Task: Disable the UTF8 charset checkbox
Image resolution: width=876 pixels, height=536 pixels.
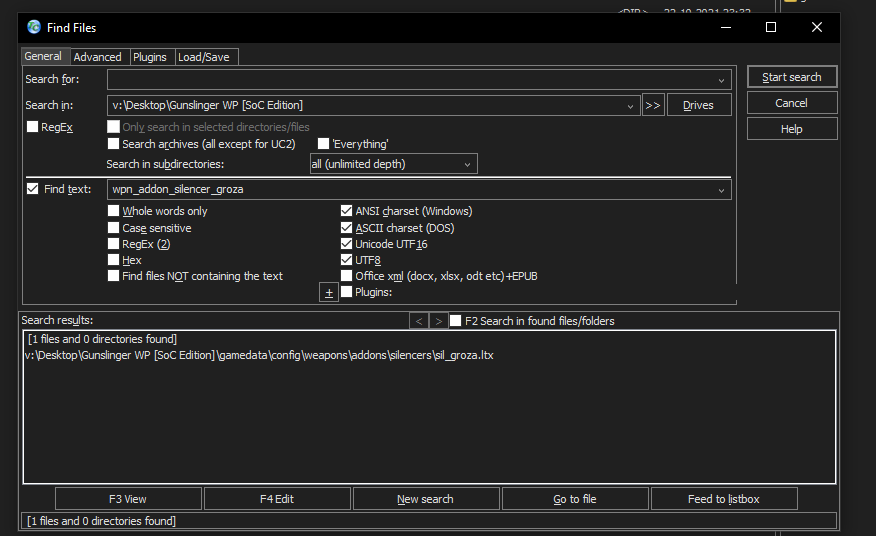Action: click(346, 260)
